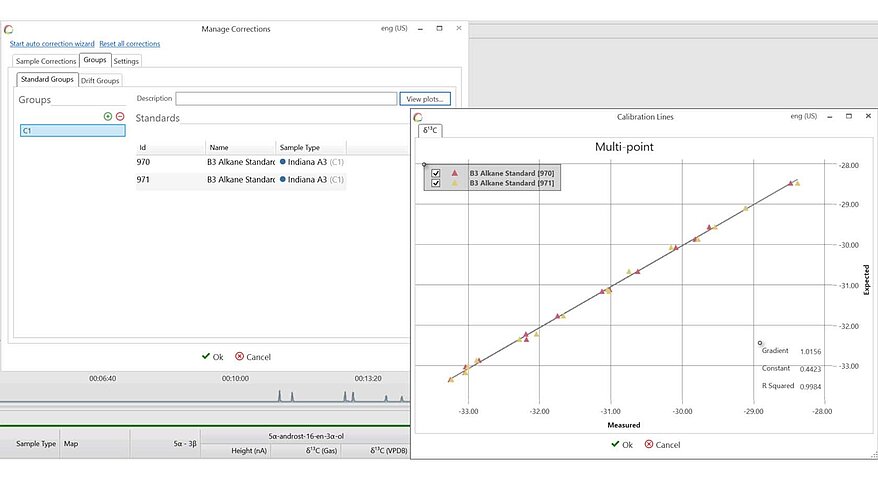
Task: Open the Settings tab
Action: tap(126, 61)
